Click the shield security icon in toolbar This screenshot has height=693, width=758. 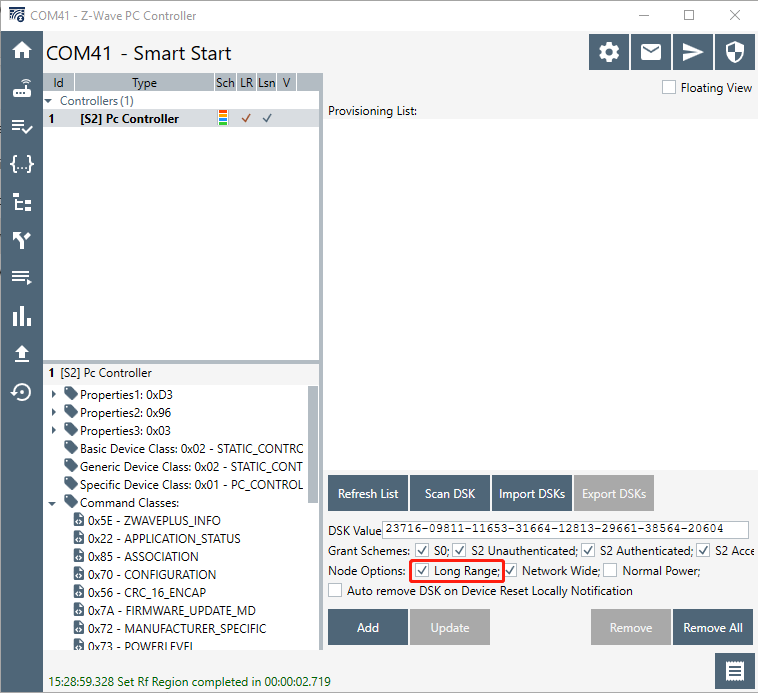(734, 53)
